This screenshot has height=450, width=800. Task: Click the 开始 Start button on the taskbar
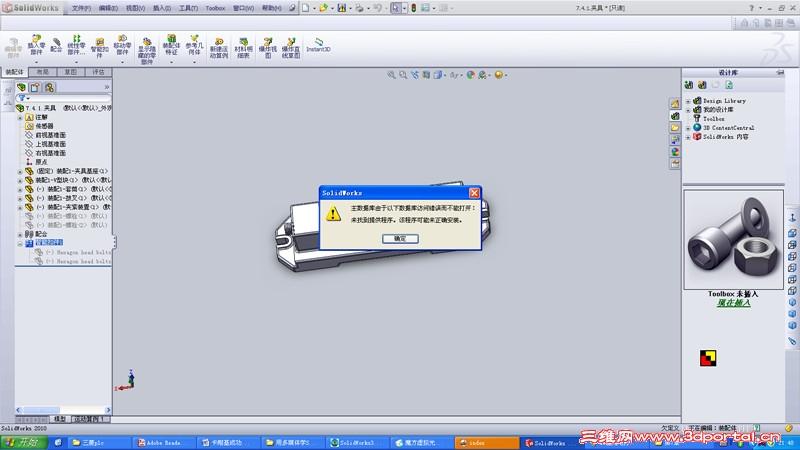tap(24, 442)
